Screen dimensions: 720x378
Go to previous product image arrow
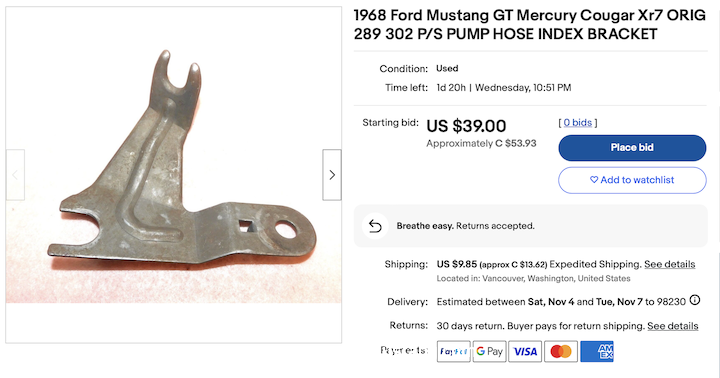coord(15,175)
